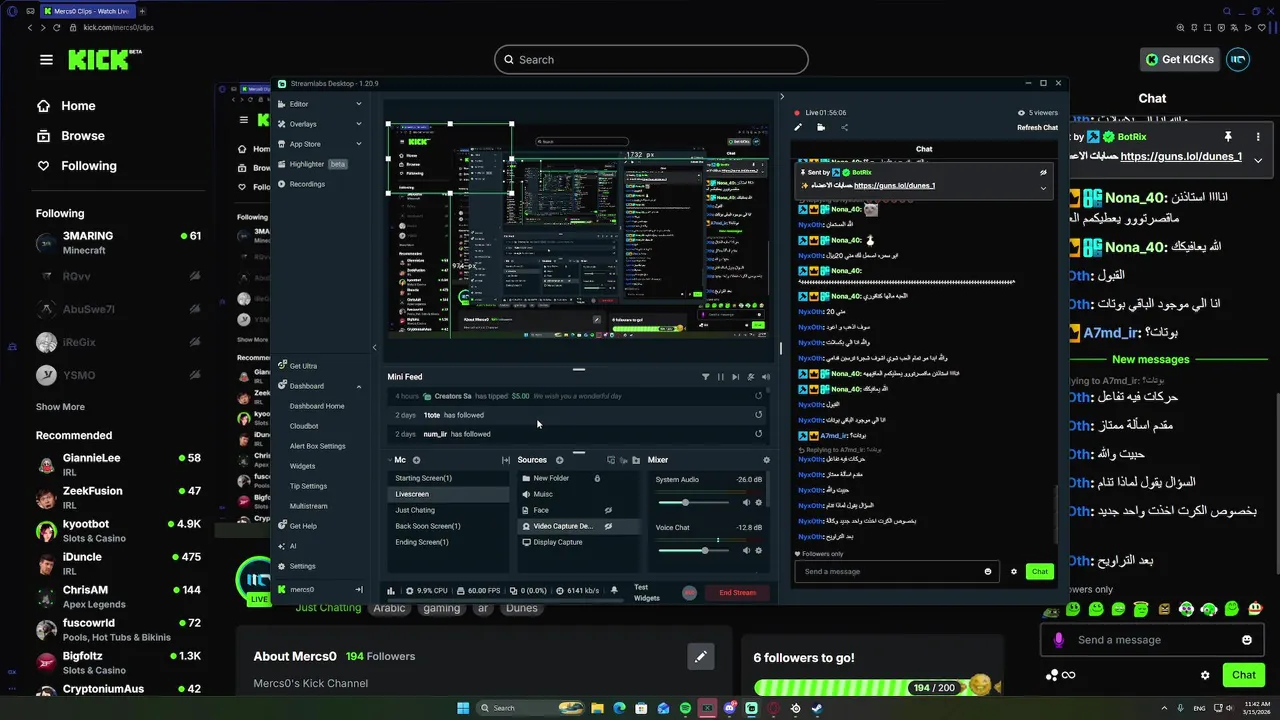
Task: Toggle visibility of the Face source
Action: pos(607,510)
